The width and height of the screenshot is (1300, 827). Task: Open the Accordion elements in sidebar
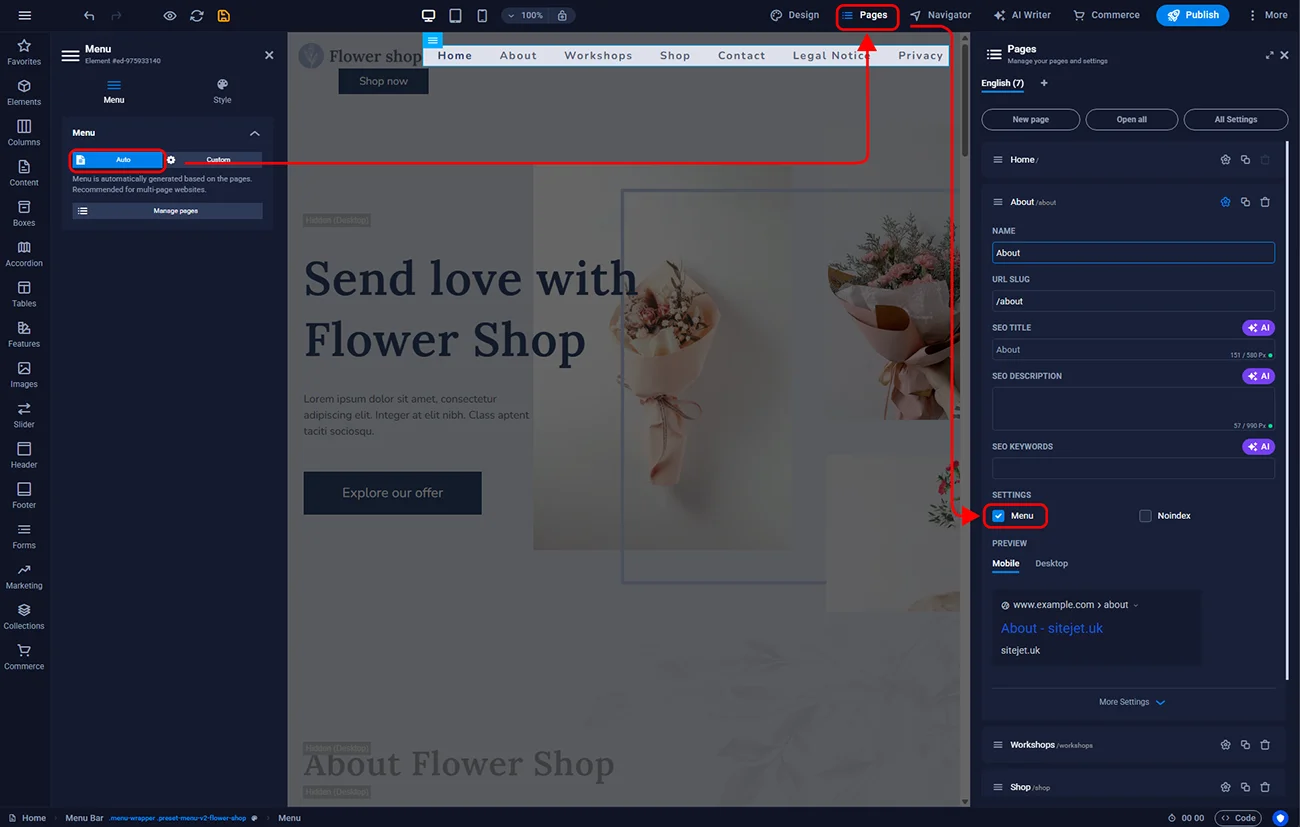coord(24,253)
